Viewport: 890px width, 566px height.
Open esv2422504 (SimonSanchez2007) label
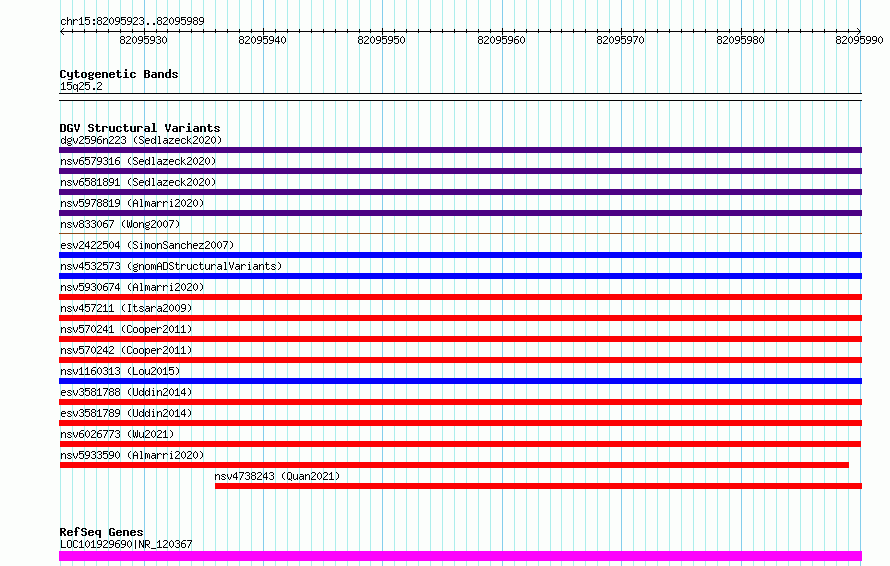[147, 245]
